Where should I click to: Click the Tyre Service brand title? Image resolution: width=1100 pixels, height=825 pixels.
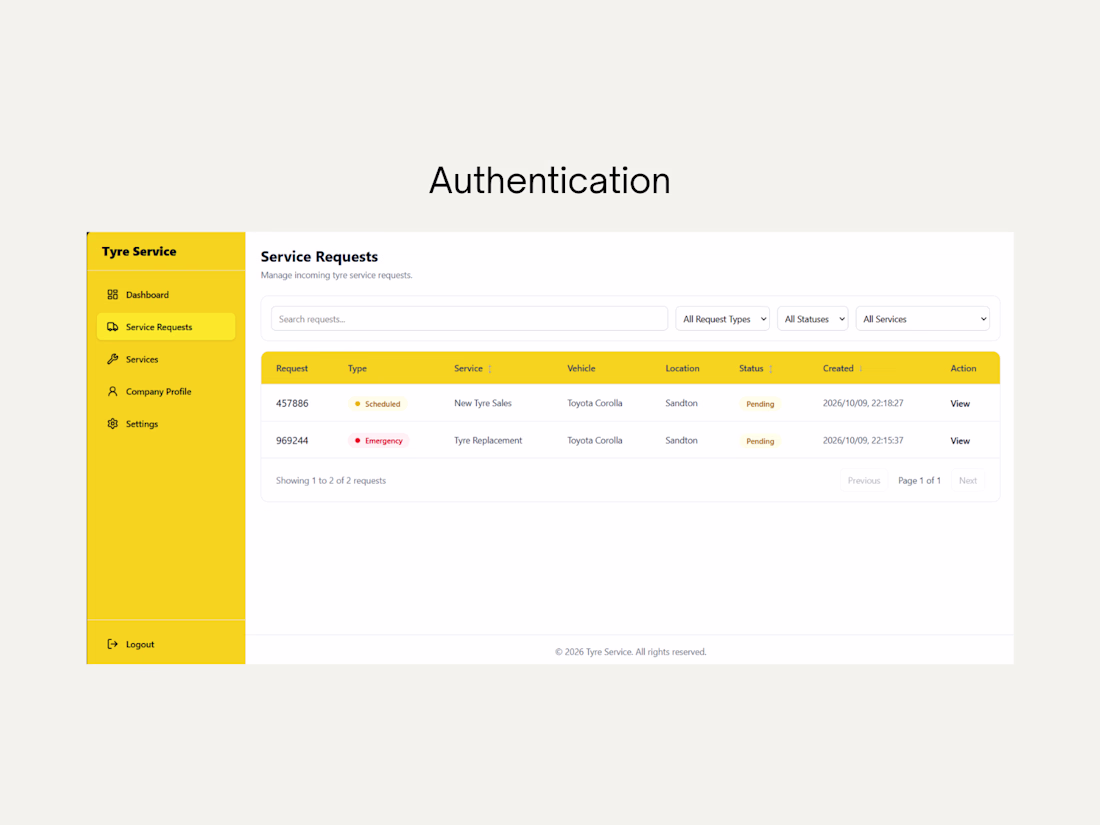click(x=139, y=251)
